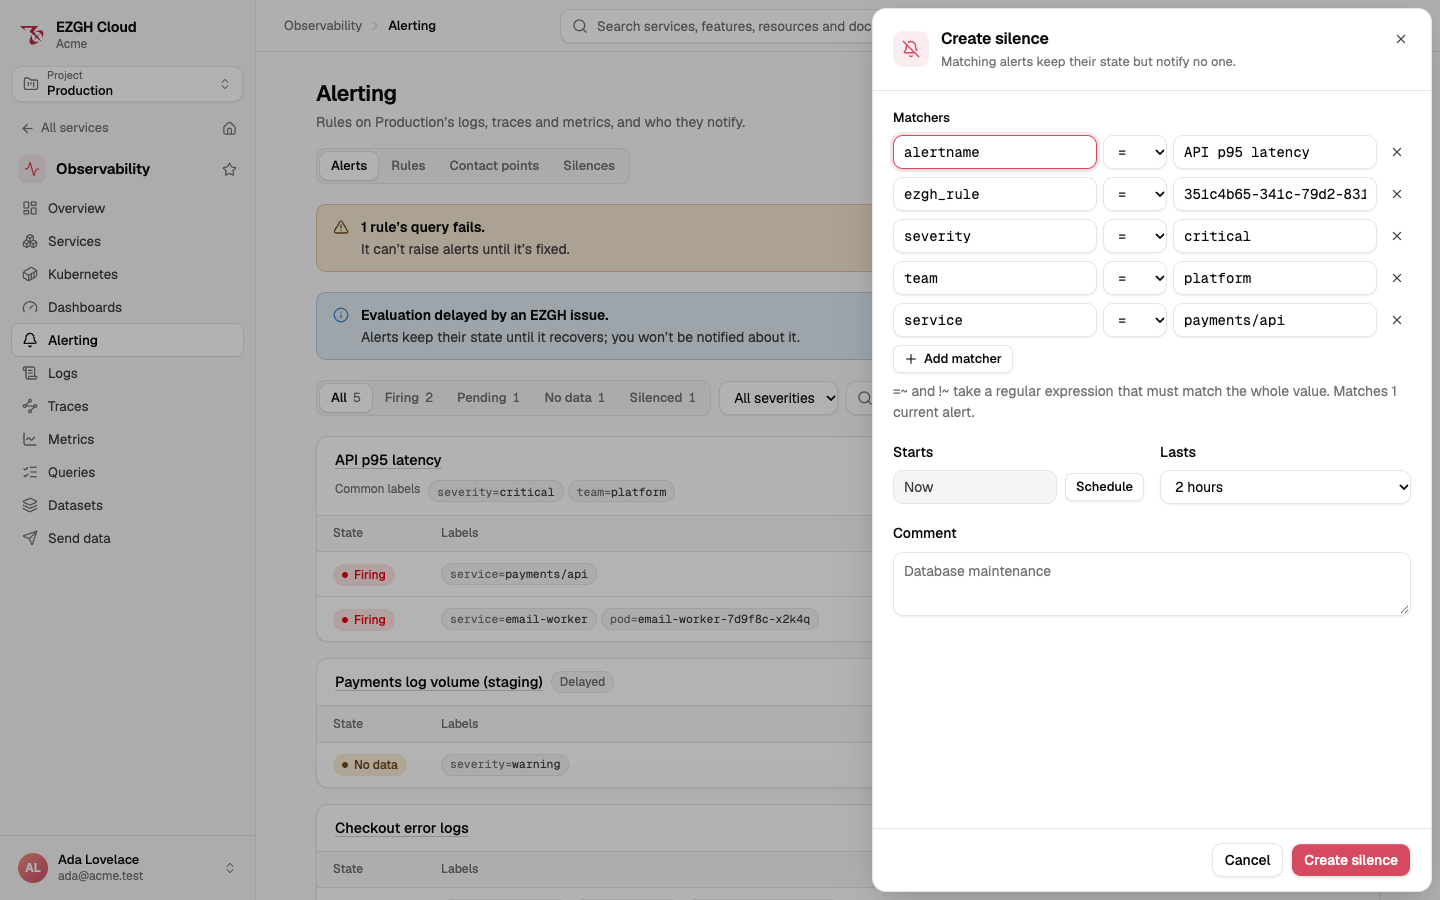Open Send data in the sidebar
Viewport: 1440px width, 900px height.
coord(127,538)
